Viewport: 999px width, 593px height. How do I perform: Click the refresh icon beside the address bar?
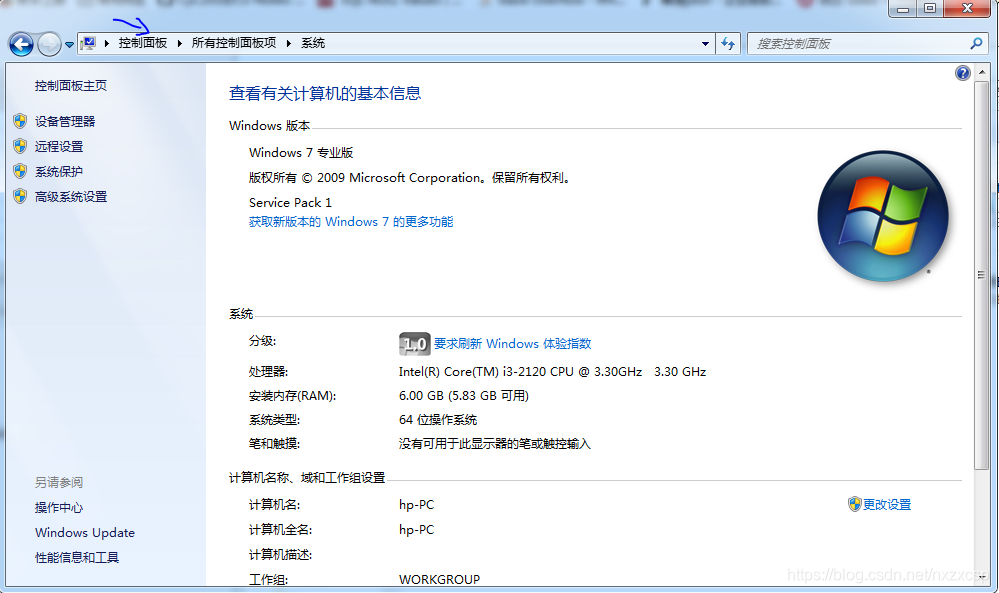[729, 43]
